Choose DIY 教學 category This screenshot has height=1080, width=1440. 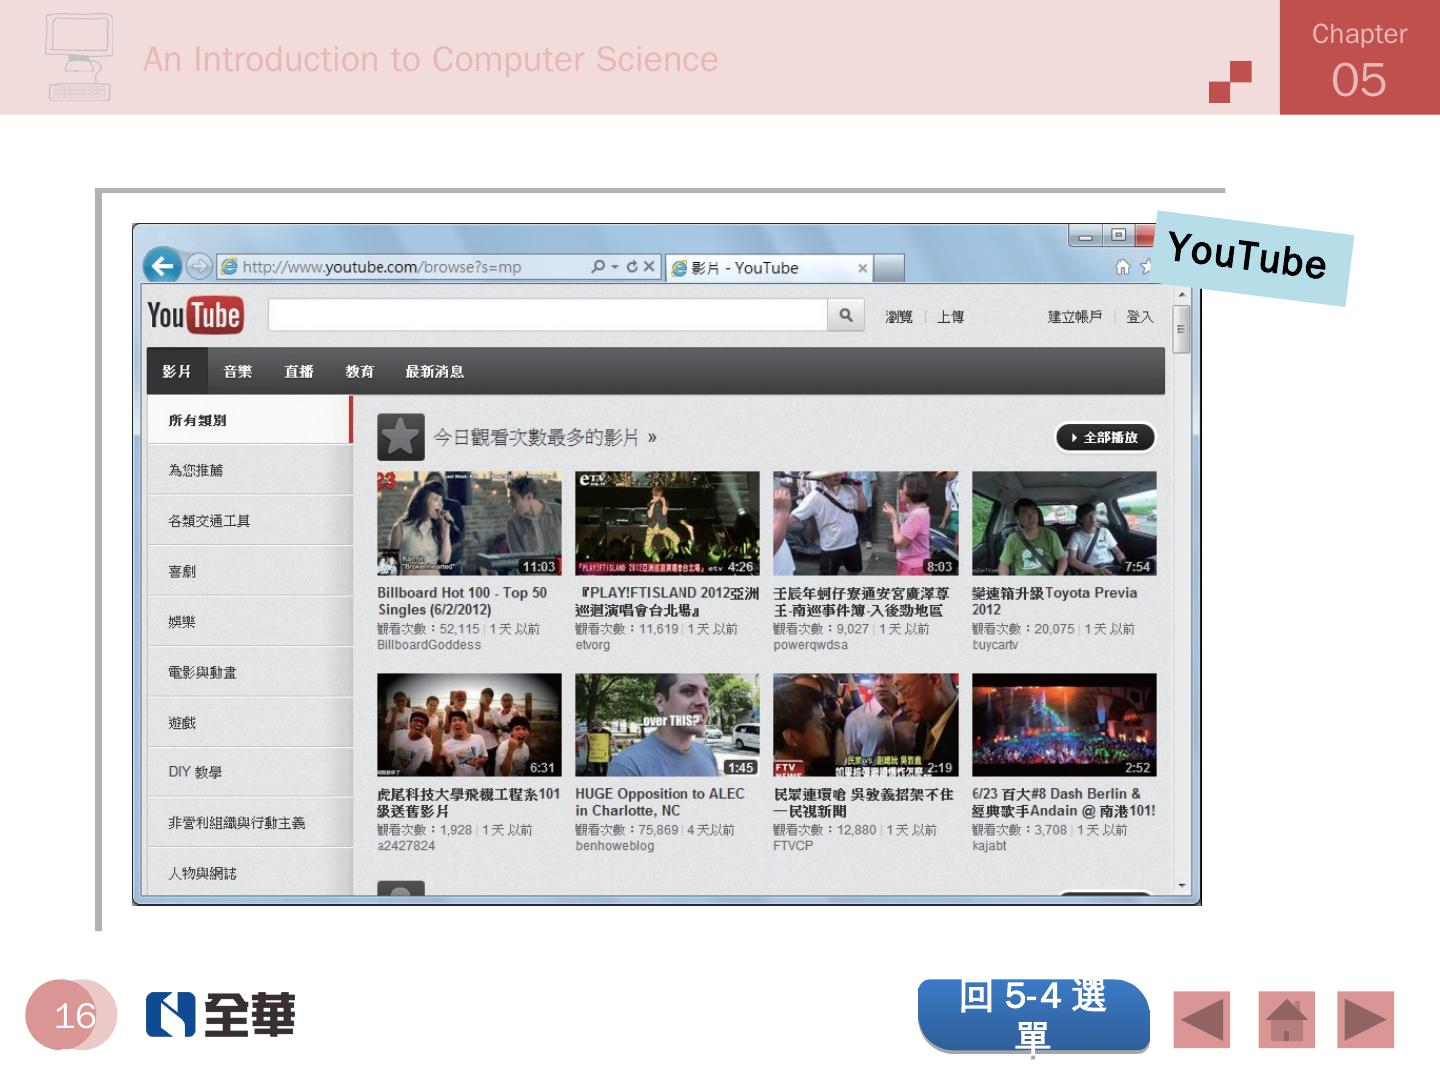coord(250,772)
